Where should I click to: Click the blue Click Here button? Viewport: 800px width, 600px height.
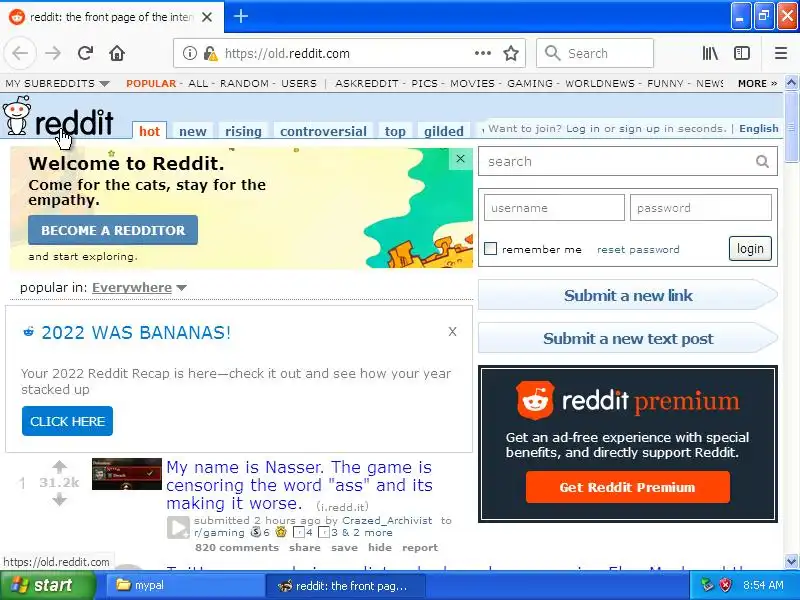pyautogui.click(x=67, y=421)
